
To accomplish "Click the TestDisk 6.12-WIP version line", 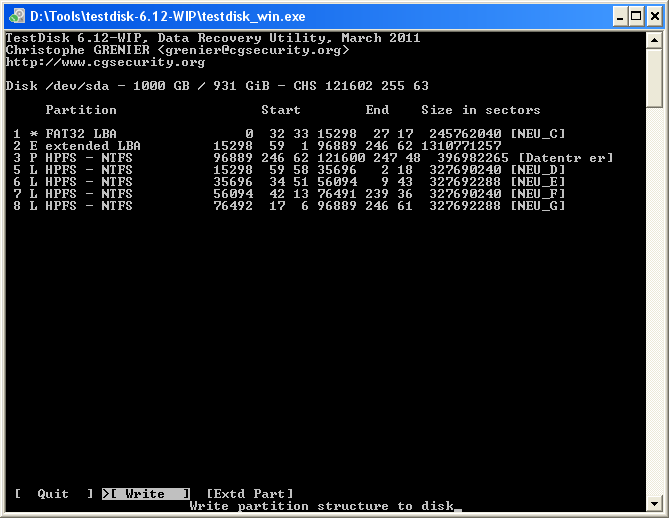I will [213, 38].
